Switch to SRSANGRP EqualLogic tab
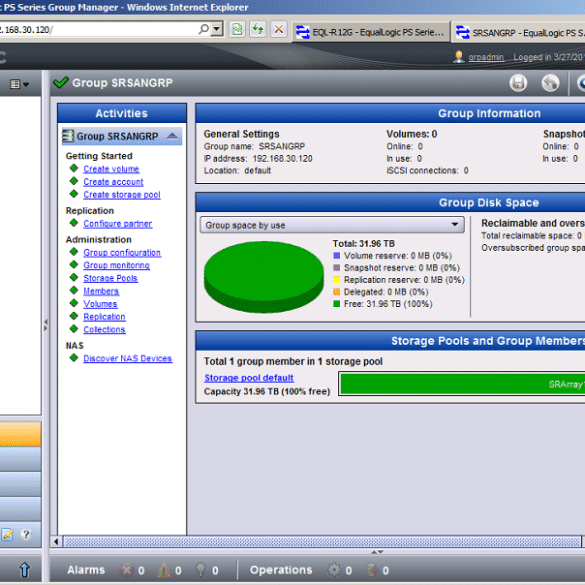The width and height of the screenshot is (585, 585). [519, 32]
